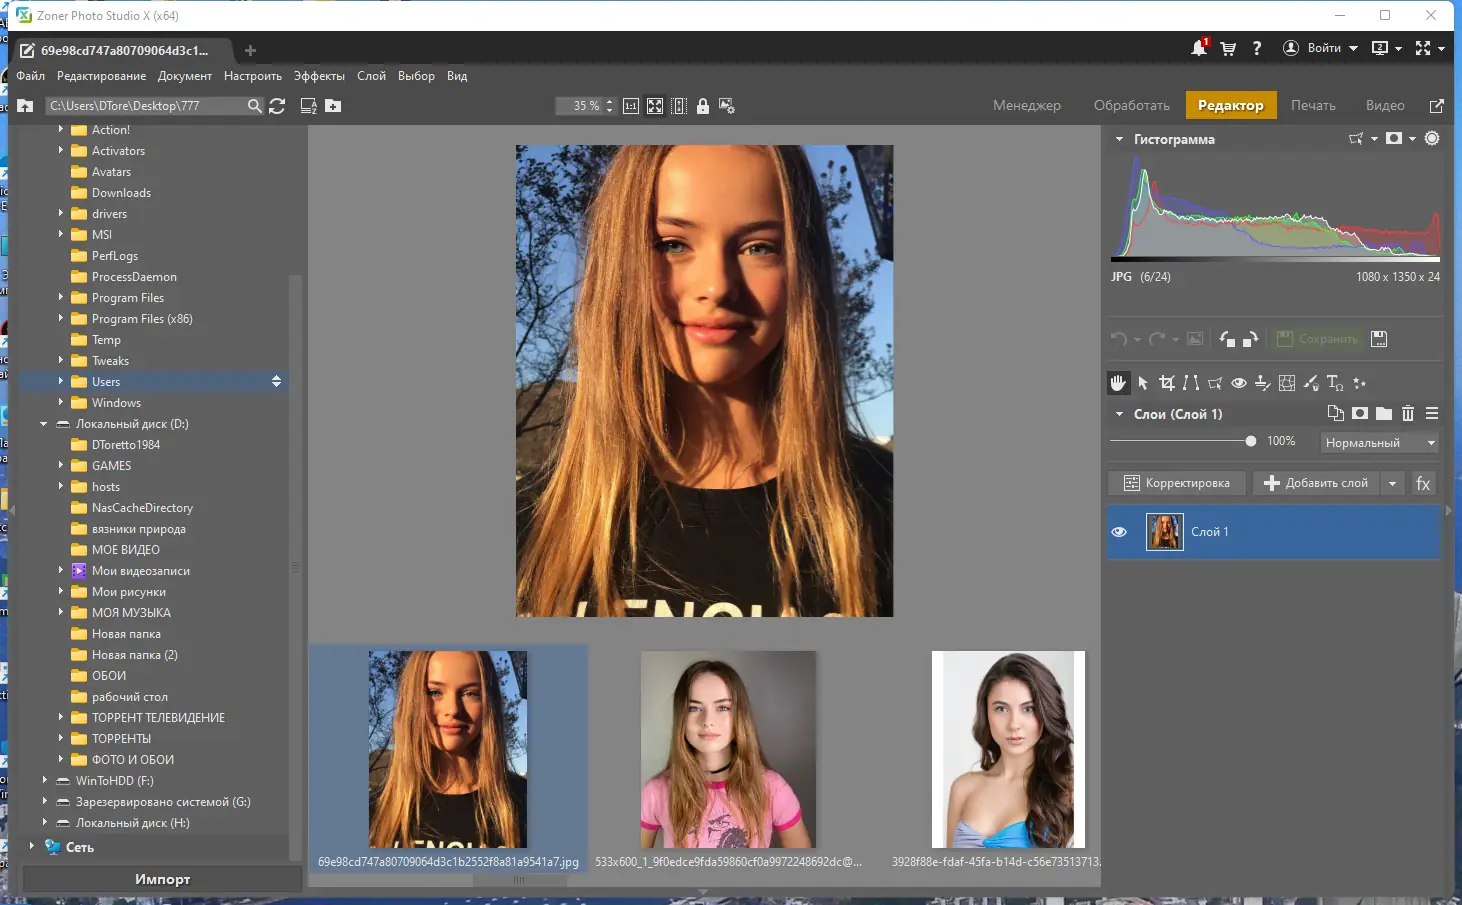
Task: Open the layers panel hamburger menu
Action: pos(1432,413)
